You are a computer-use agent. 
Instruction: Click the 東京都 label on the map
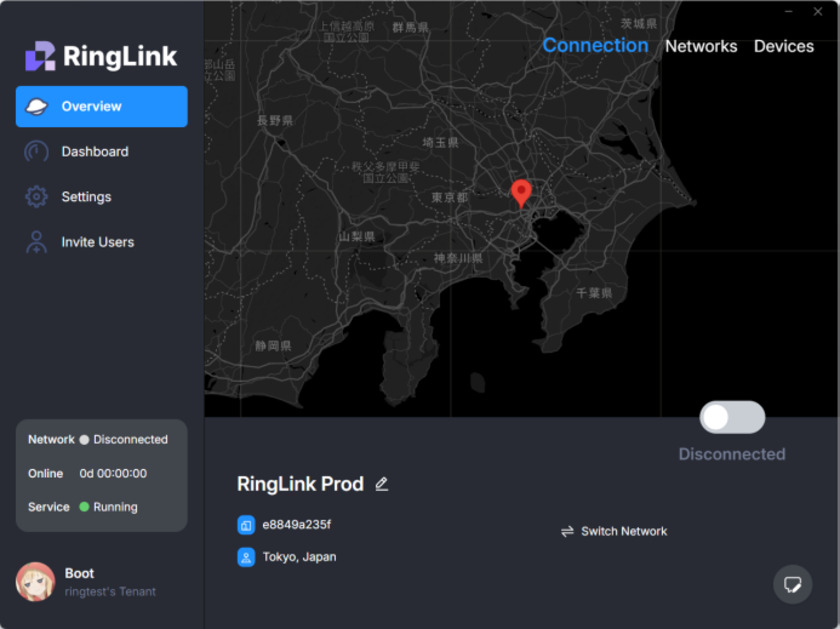450,198
